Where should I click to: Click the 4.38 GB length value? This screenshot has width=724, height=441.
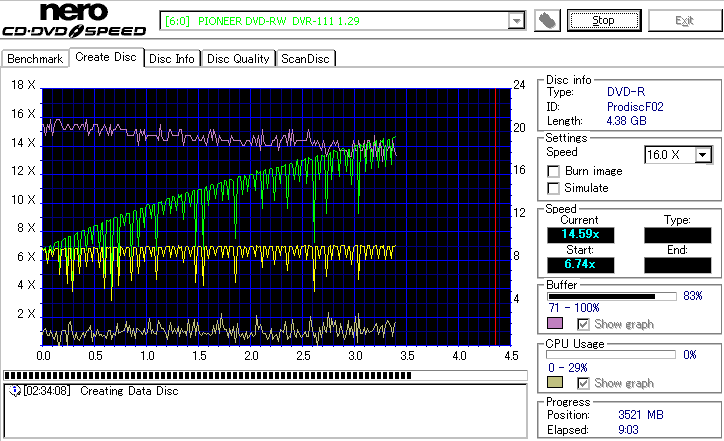pyautogui.click(x=626, y=121)
